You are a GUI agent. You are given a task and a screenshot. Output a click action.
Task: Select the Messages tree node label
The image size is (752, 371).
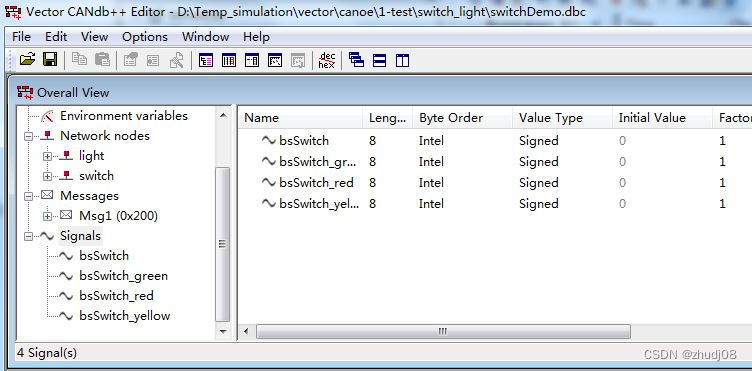(x=89, y=196)
